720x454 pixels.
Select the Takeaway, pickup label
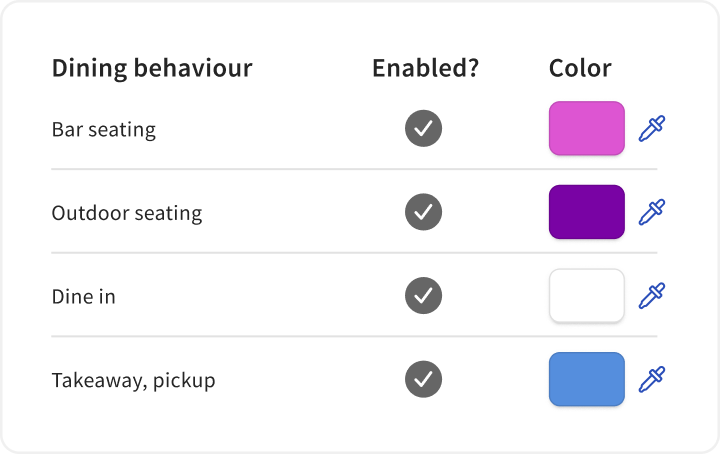(x=134, y=381)
